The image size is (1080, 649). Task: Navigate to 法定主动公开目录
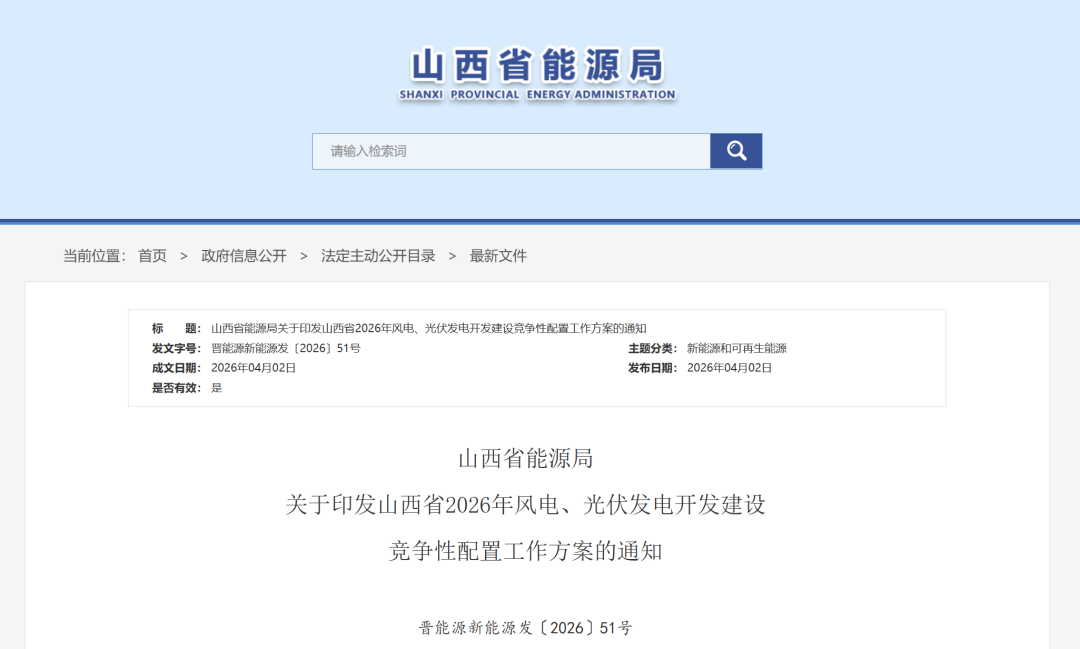click(x=378, y=256)
